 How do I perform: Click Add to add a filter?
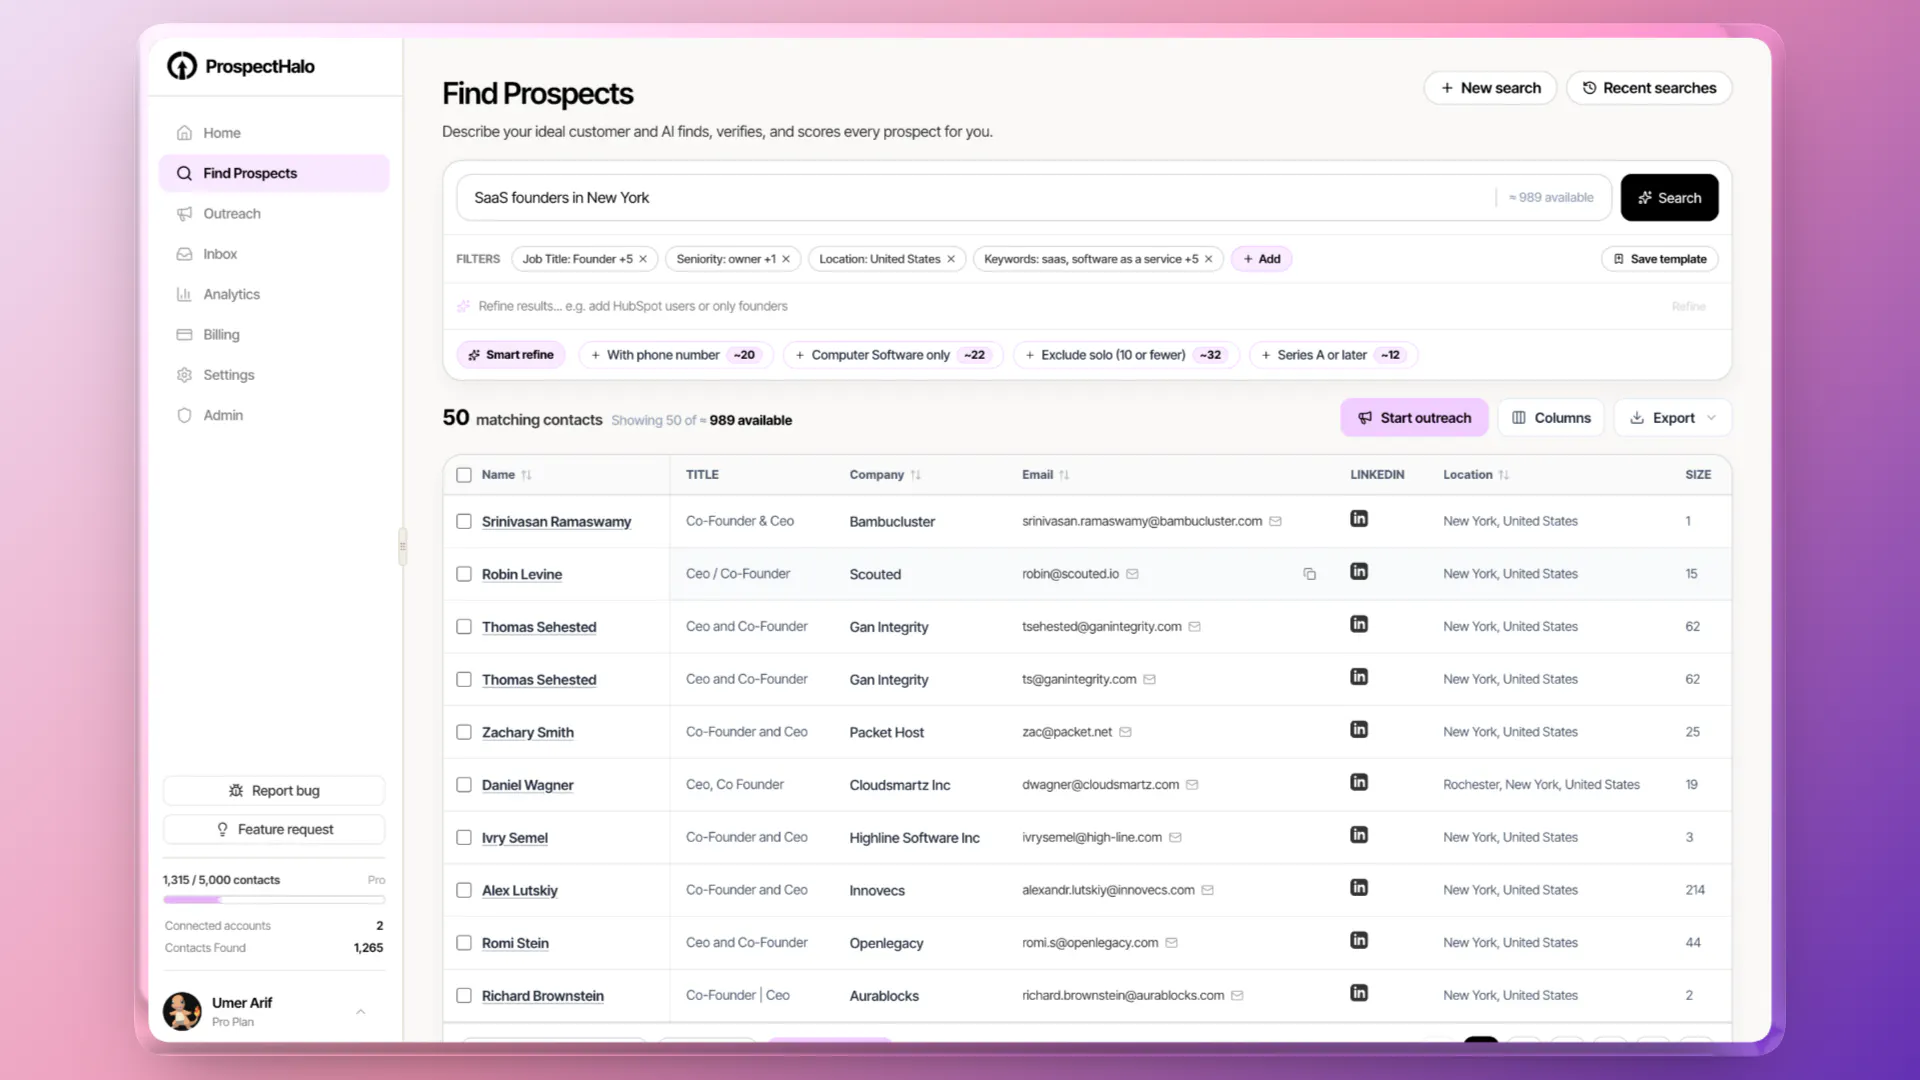1262,259
